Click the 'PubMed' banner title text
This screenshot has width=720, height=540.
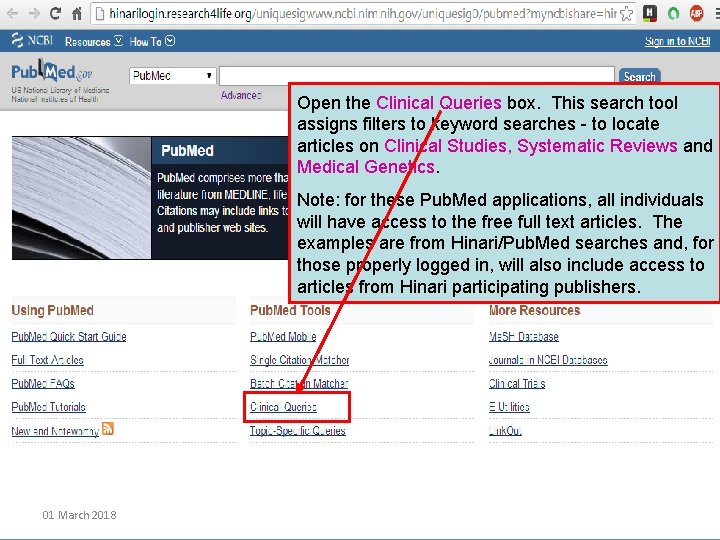point(187,151)
